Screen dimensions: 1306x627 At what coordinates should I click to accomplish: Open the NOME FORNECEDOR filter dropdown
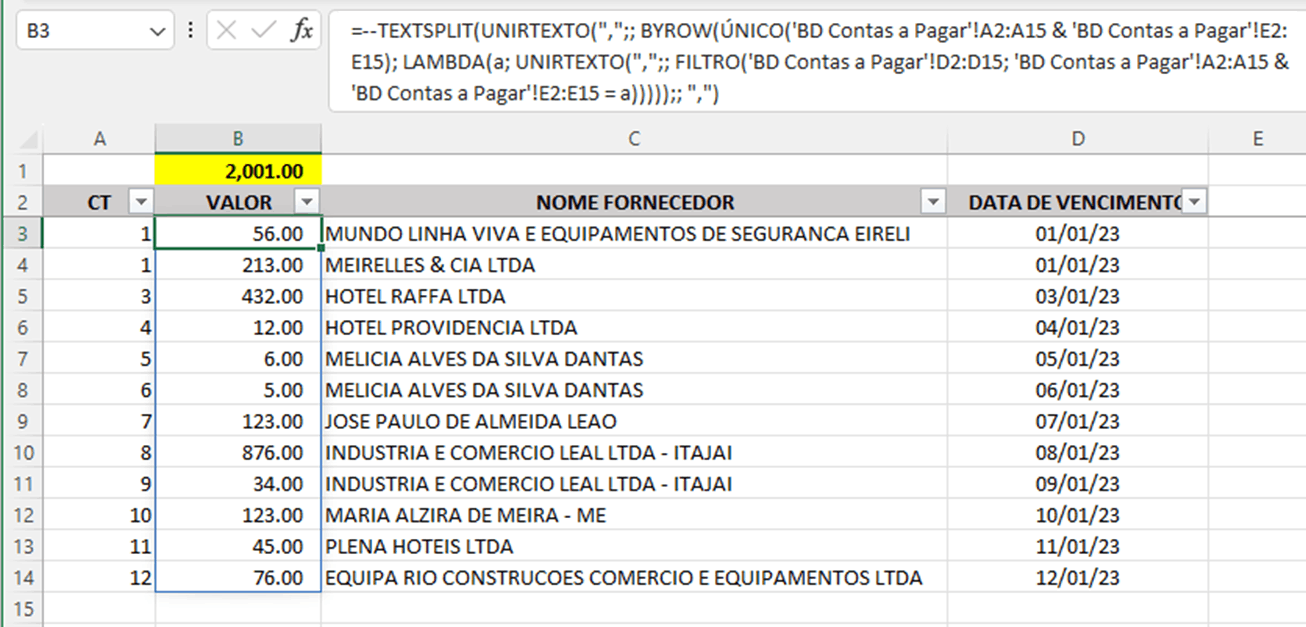click(934, 202)
